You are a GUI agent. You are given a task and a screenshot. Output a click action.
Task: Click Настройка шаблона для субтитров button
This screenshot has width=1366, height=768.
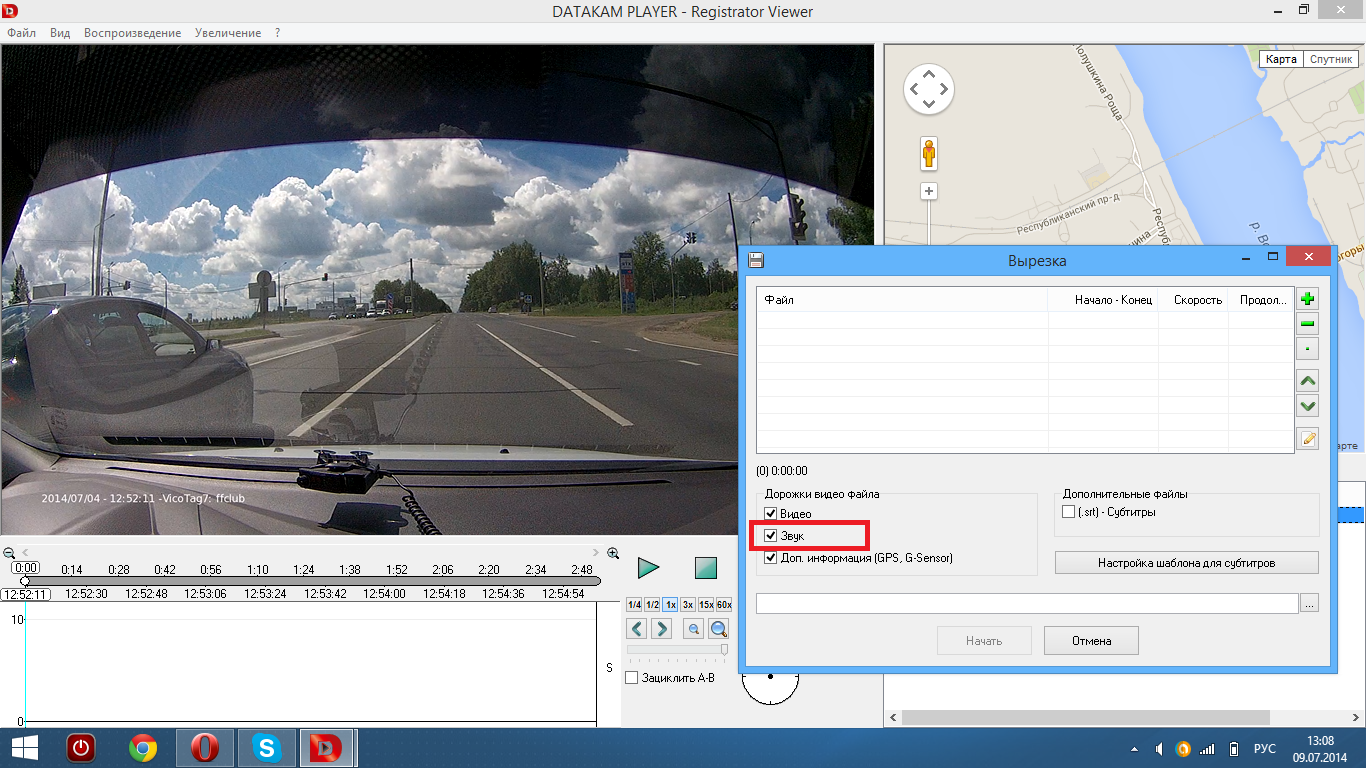[x=1186, y=562]
